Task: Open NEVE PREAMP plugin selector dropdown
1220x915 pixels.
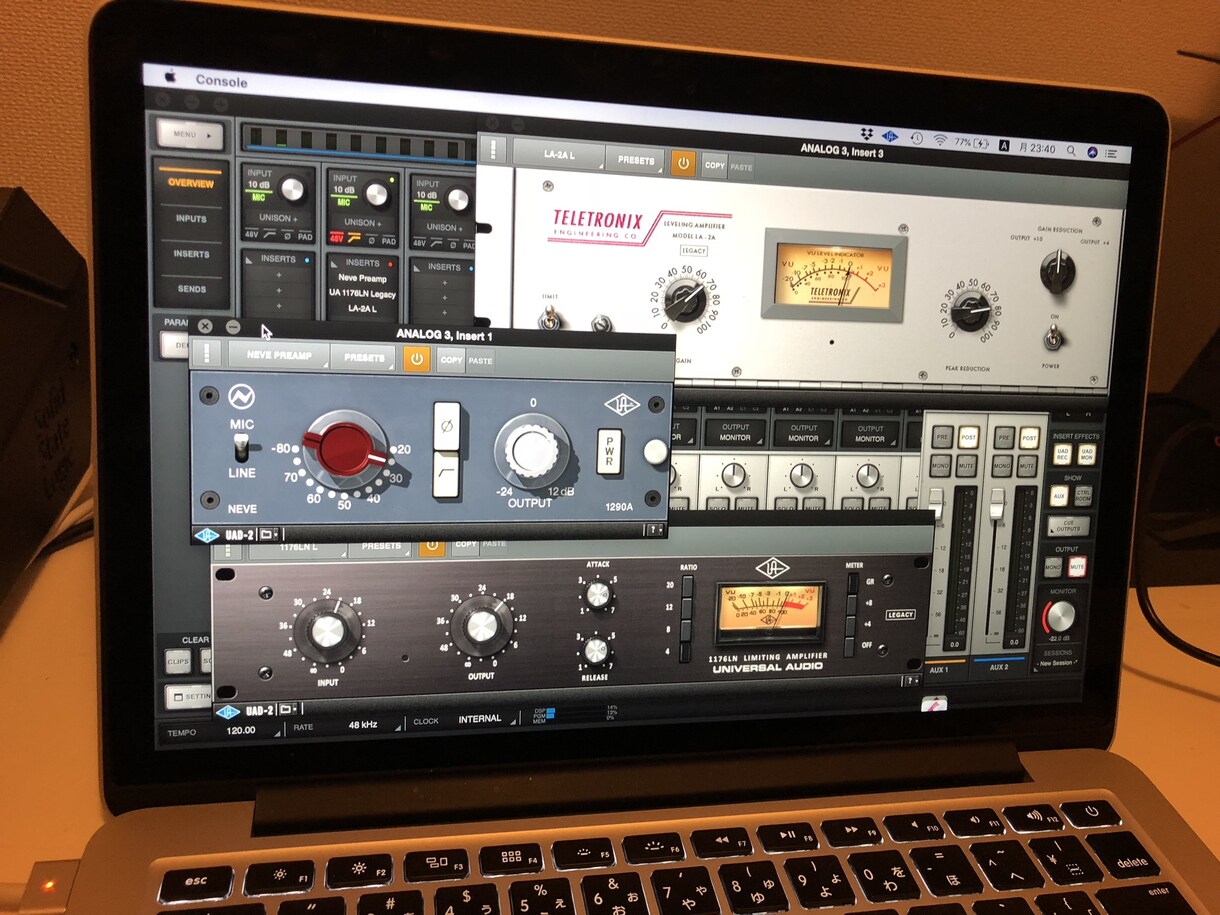Action: [x=281, y=356]
